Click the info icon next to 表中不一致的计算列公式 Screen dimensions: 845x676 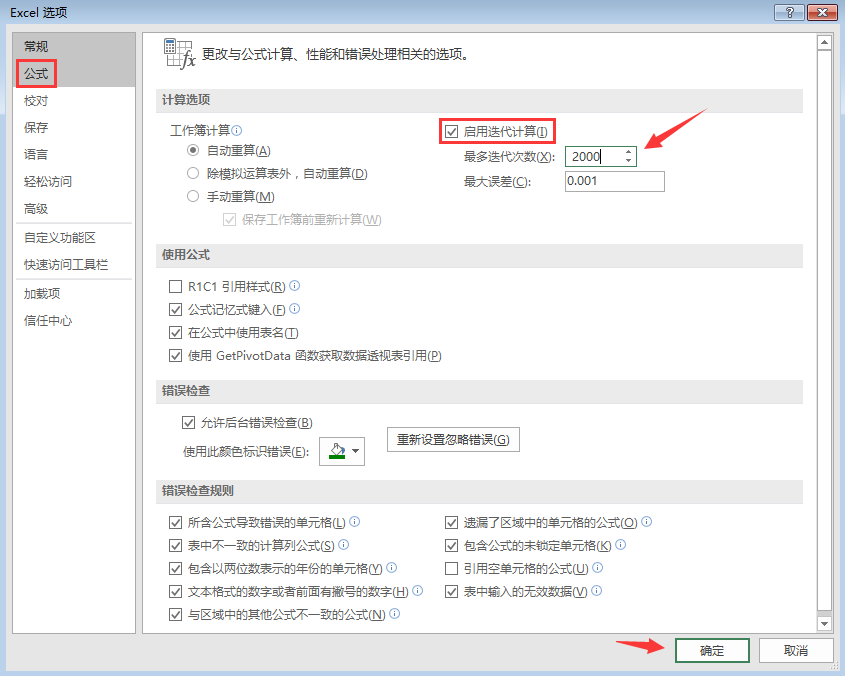[x=343, y=544]
